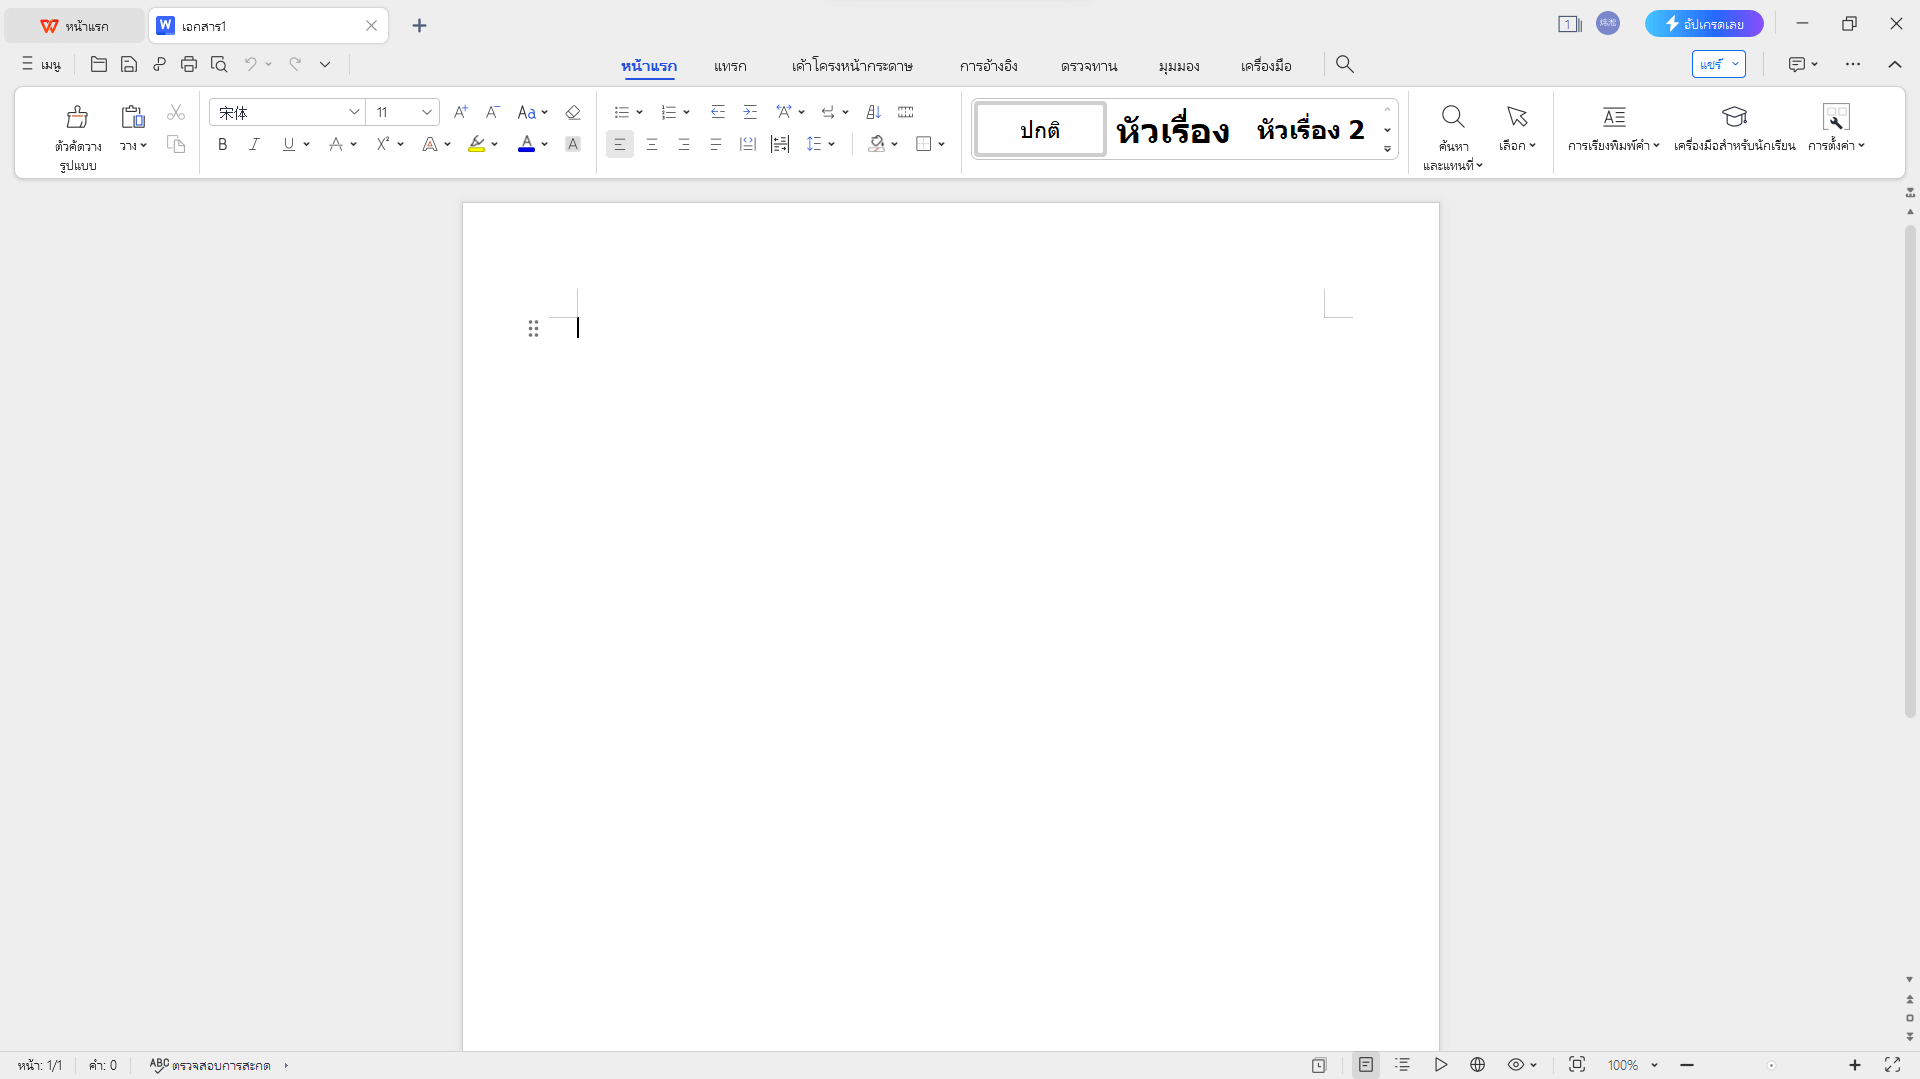Open the print dialog via the printer icon
Viewport: 1920px width, 1079px height.
(x=189, y=63)
